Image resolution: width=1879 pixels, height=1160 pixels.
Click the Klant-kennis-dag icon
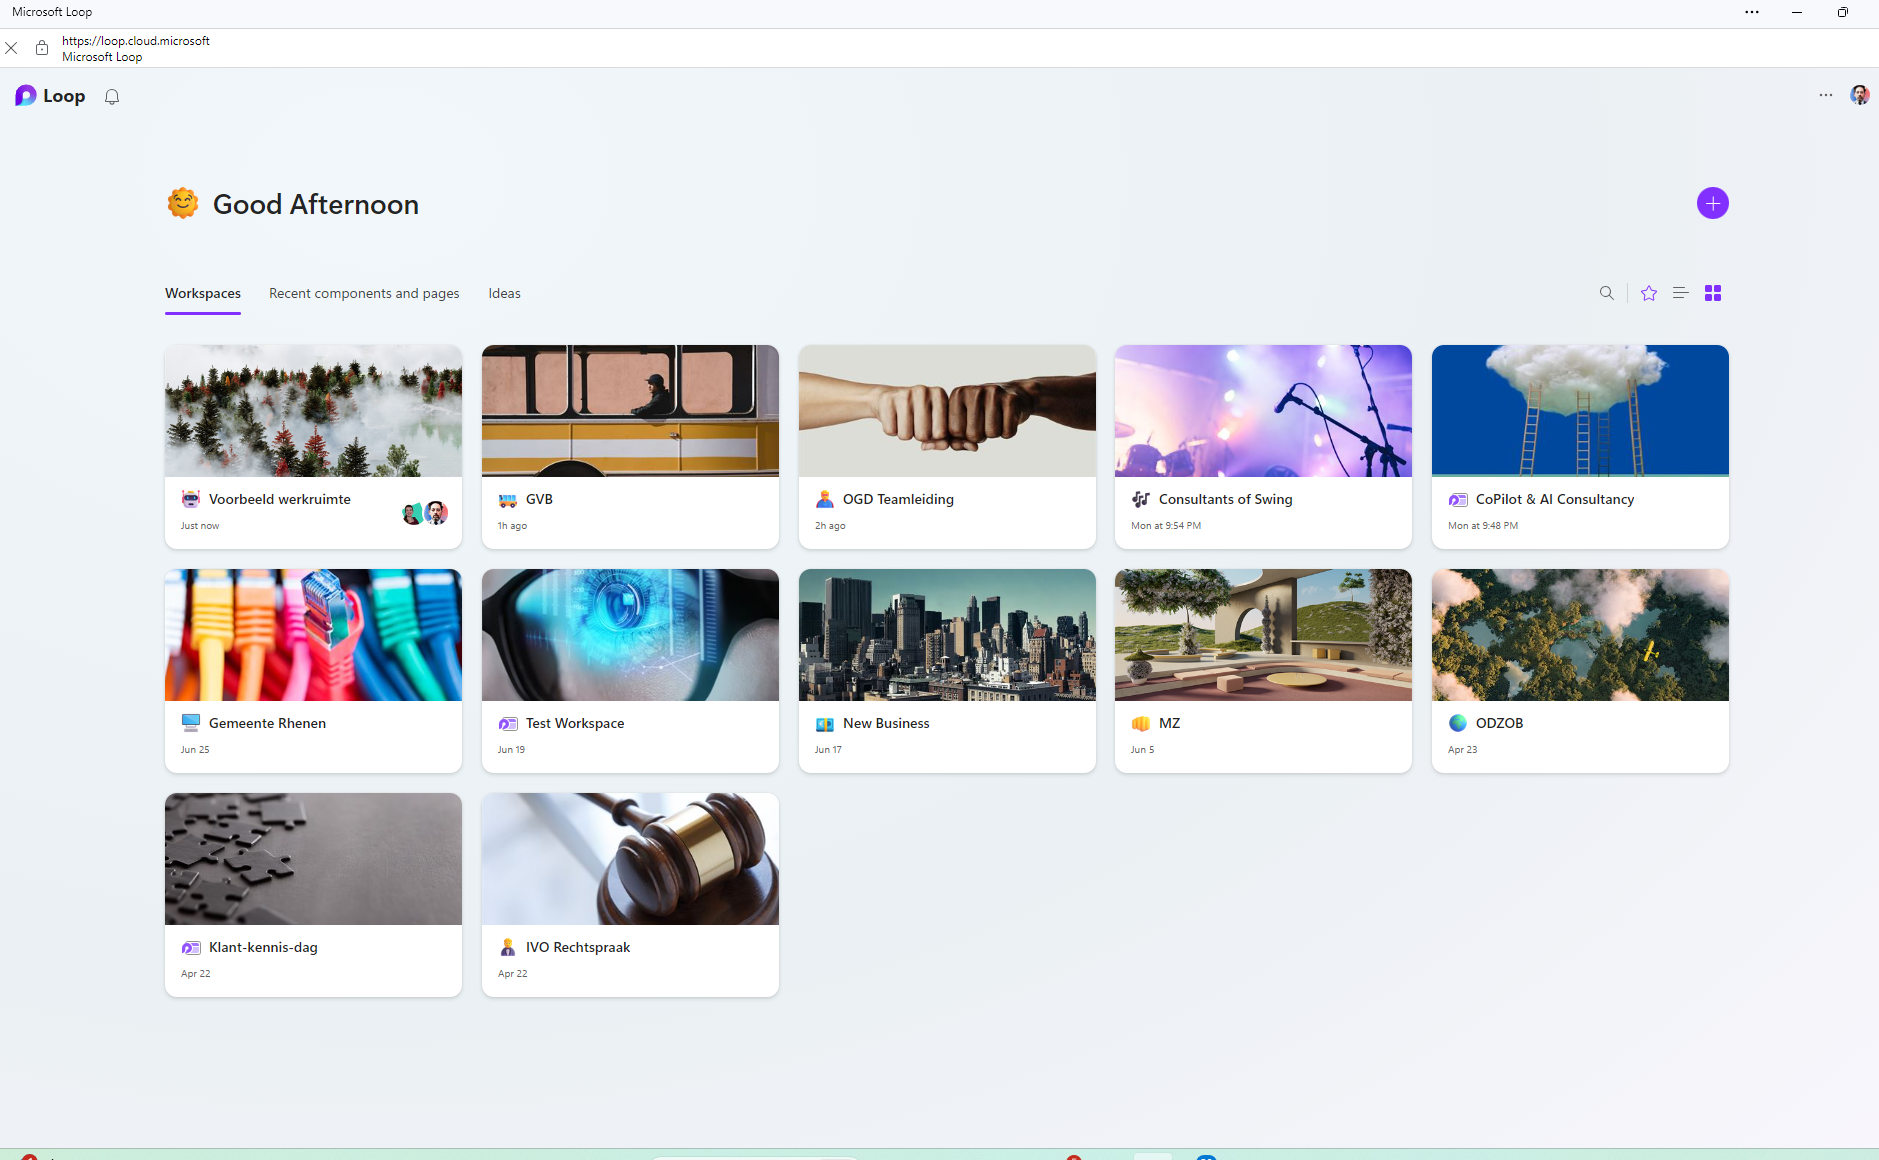pyautogui.click(x=191, y=947)
